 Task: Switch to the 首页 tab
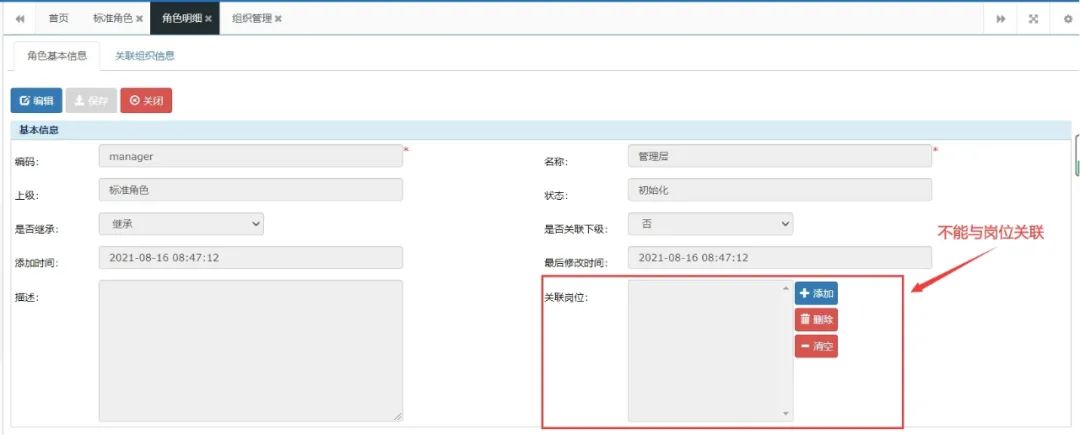59,19
